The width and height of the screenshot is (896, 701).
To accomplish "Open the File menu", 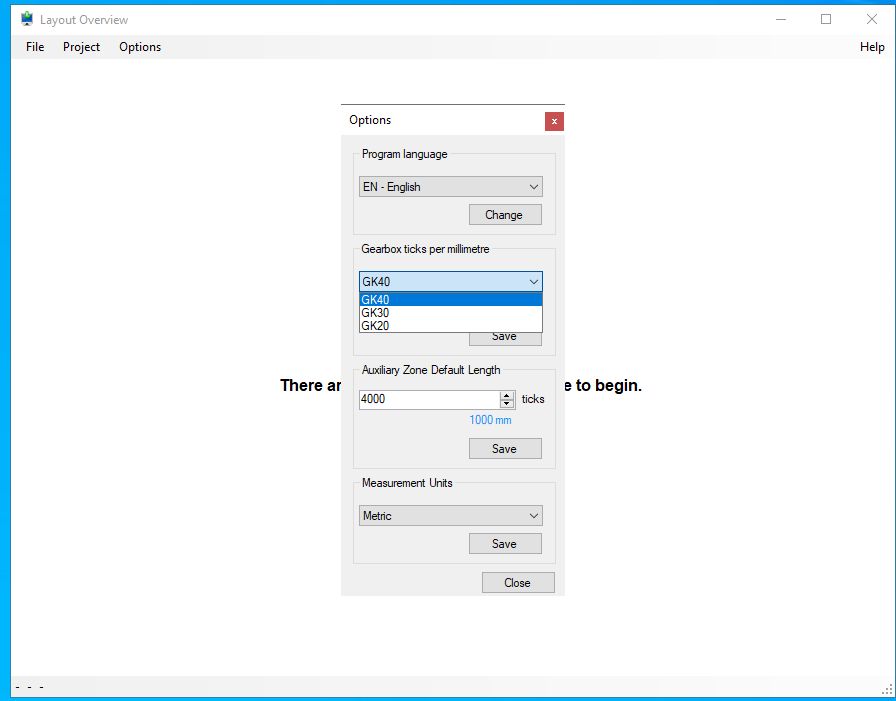I will coord(35,47).
